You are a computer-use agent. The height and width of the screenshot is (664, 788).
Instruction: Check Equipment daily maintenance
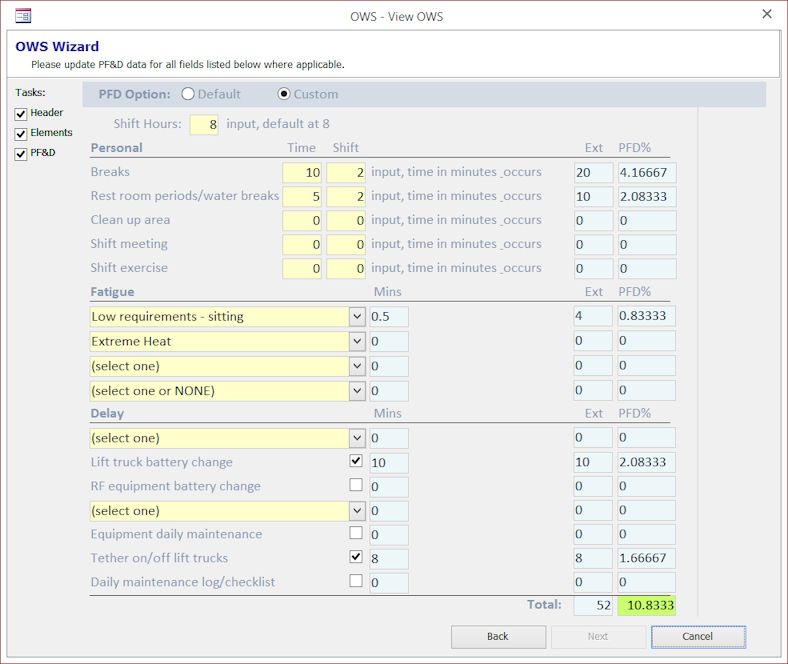pyautogui.click(x=356, y=533)
